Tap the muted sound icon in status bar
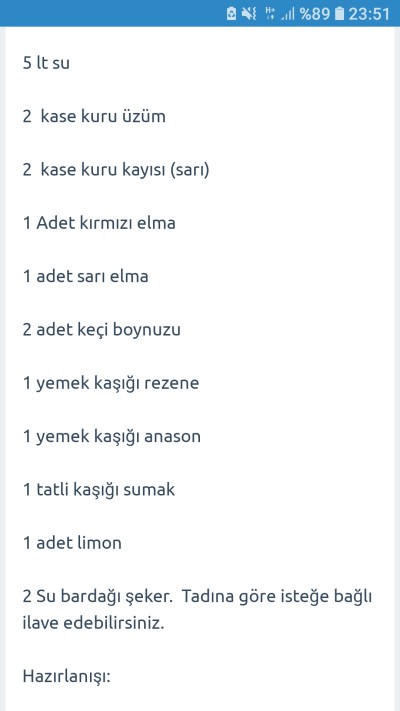 pyautogui.click(x=249, y=14)
